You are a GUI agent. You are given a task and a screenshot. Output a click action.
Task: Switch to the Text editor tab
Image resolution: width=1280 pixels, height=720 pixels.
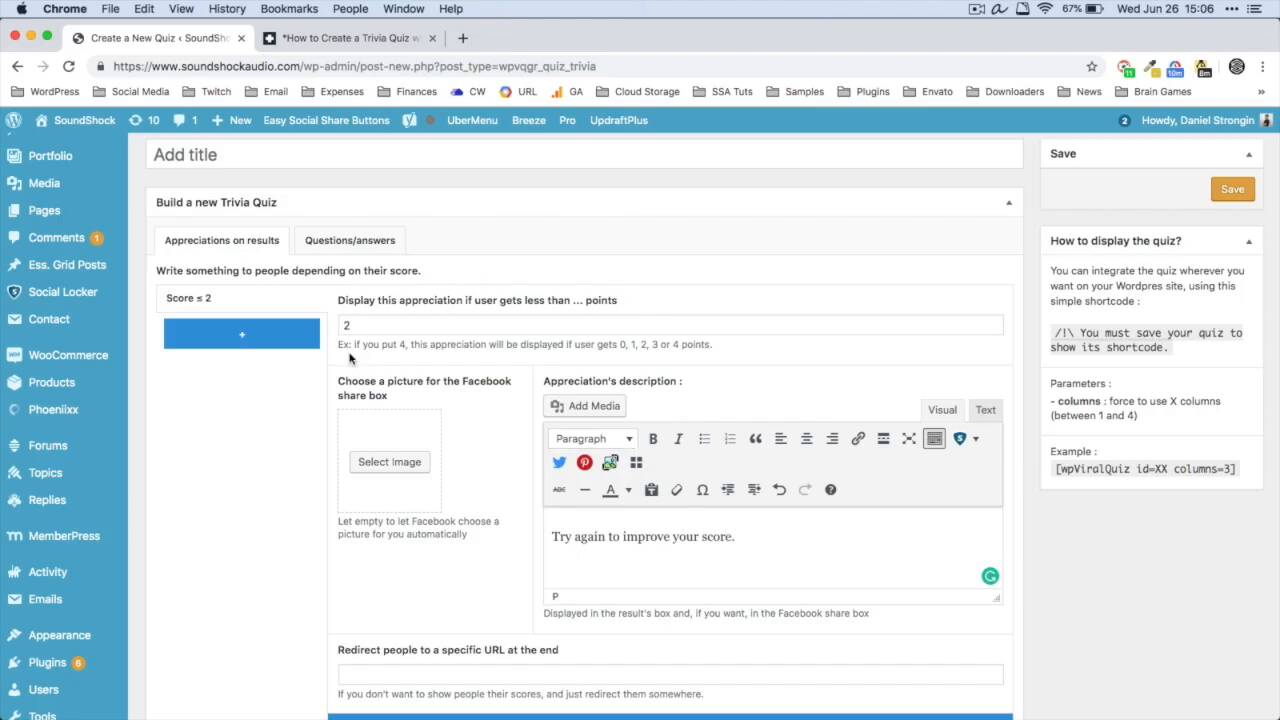(985, 410)
